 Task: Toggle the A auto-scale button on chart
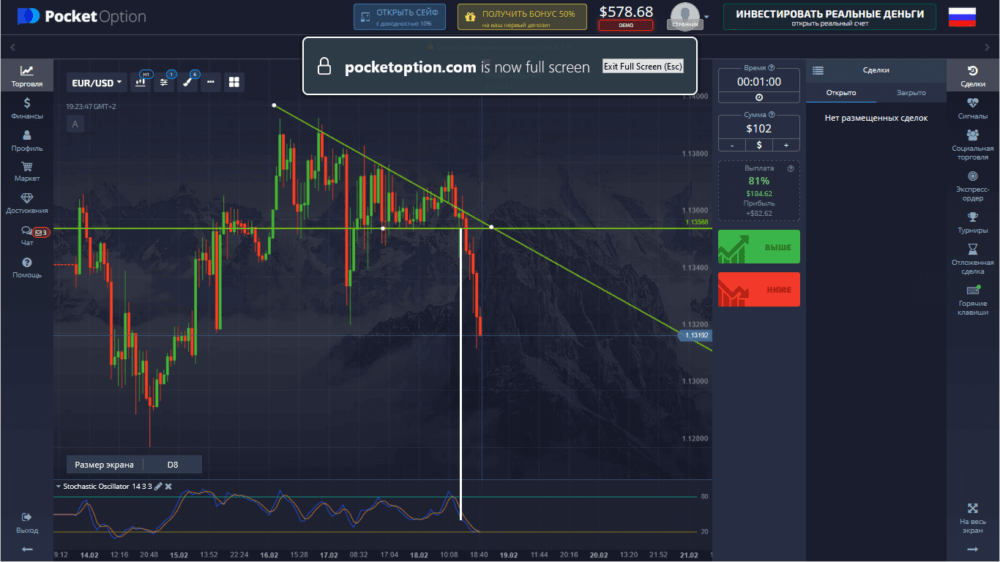point(75,124)
